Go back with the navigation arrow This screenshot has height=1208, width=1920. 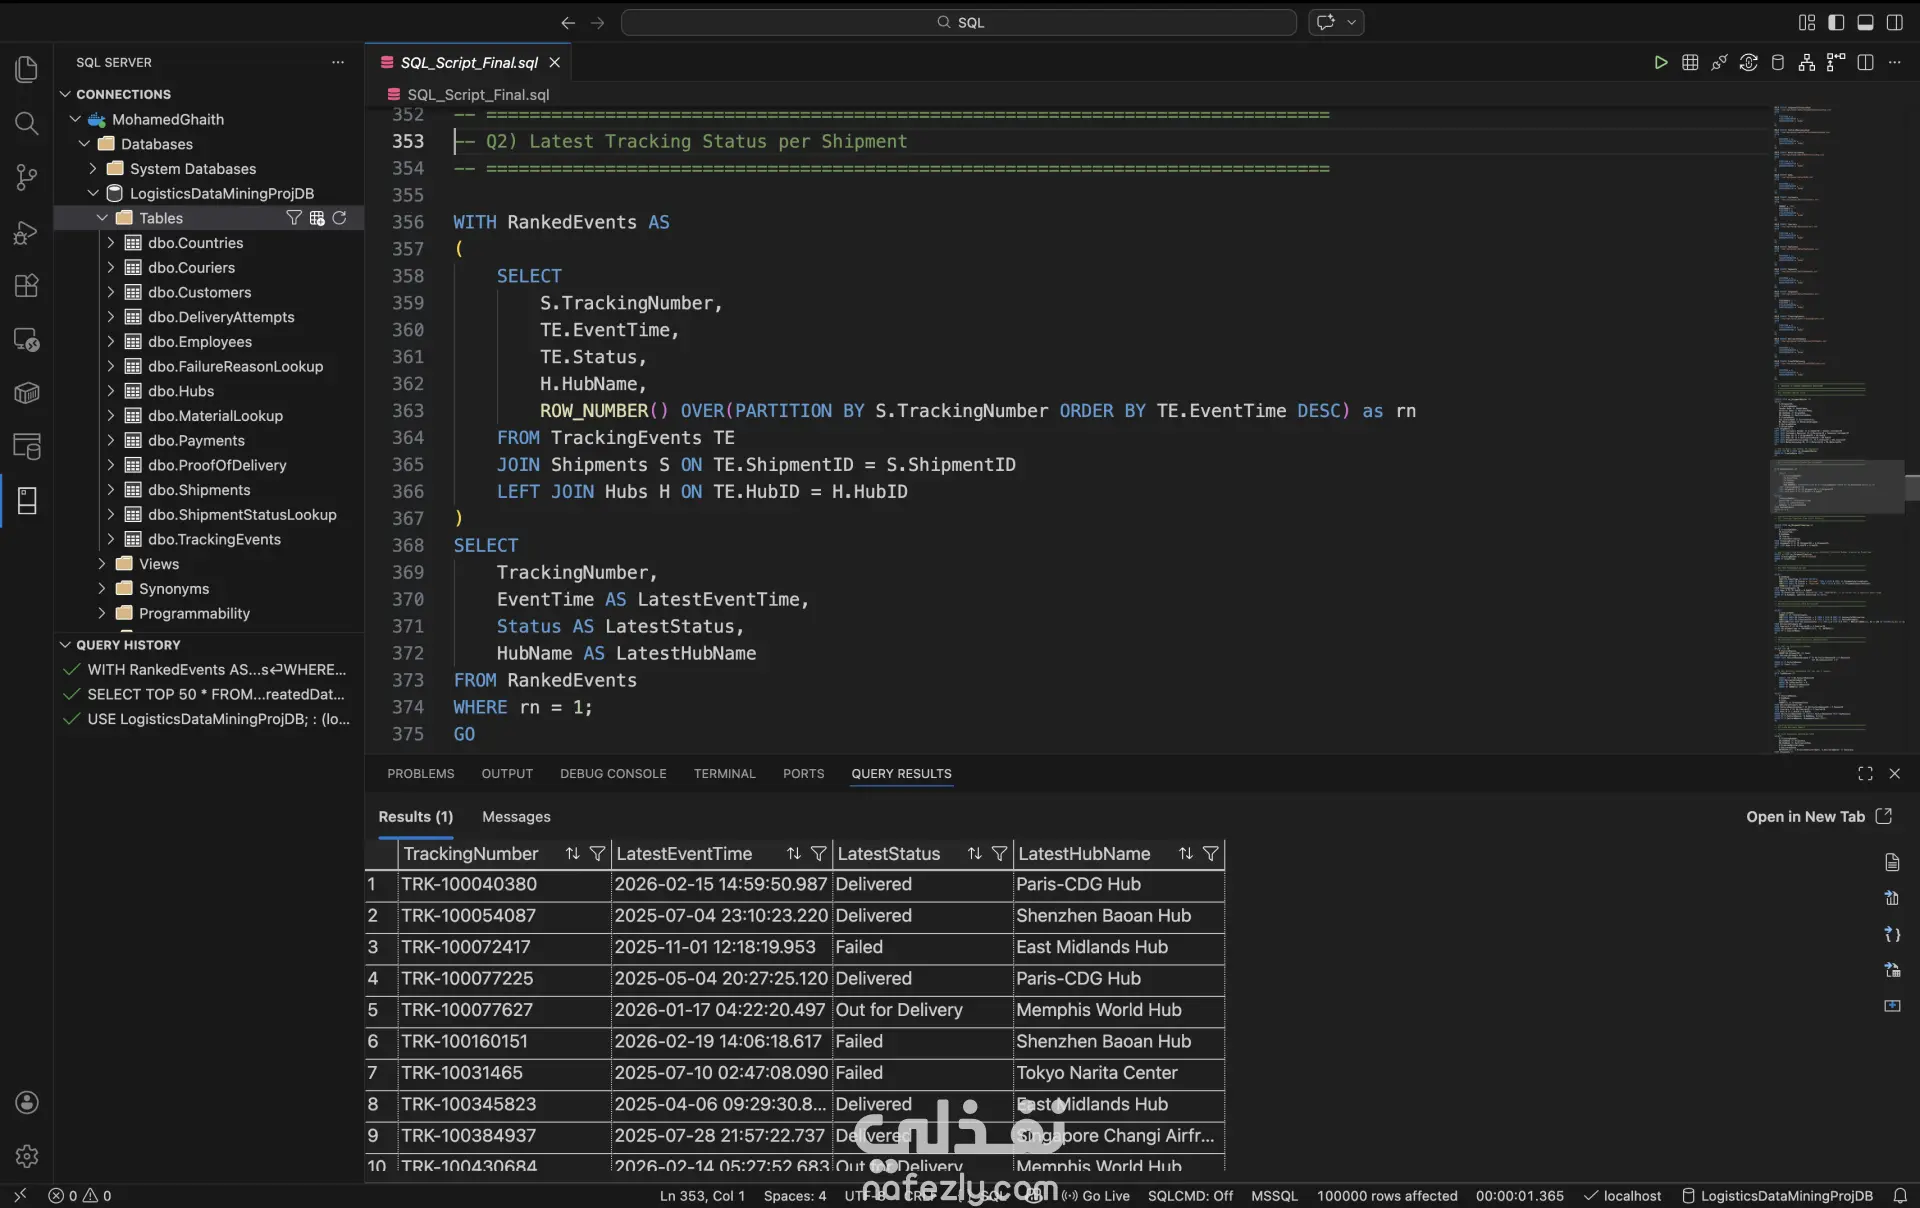click(568, 22)
